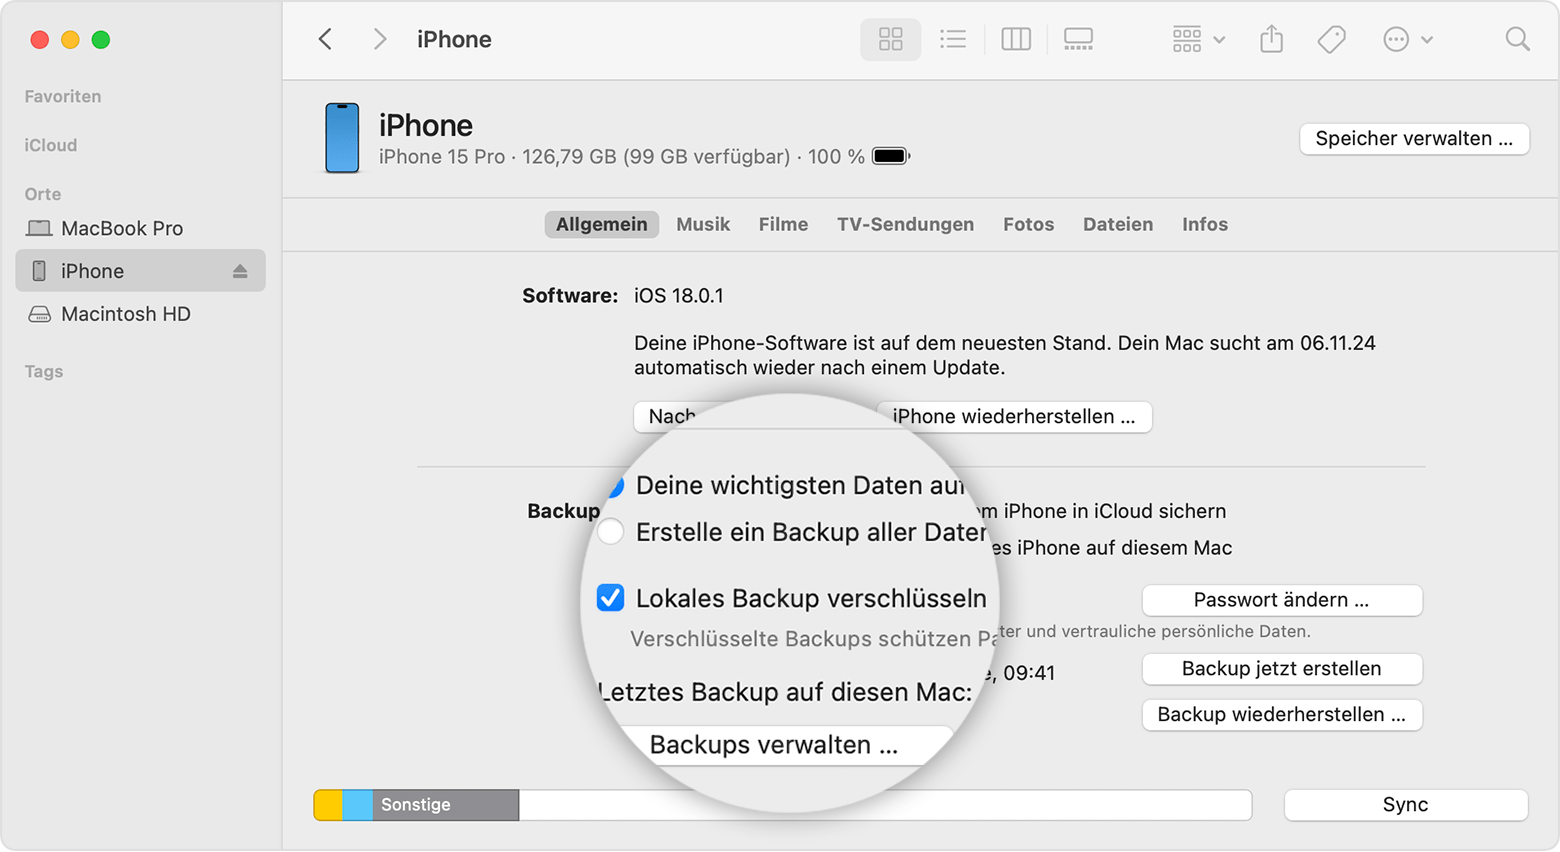Click Passwort ändern button

pyautogui.click(x=1282, y=600)
